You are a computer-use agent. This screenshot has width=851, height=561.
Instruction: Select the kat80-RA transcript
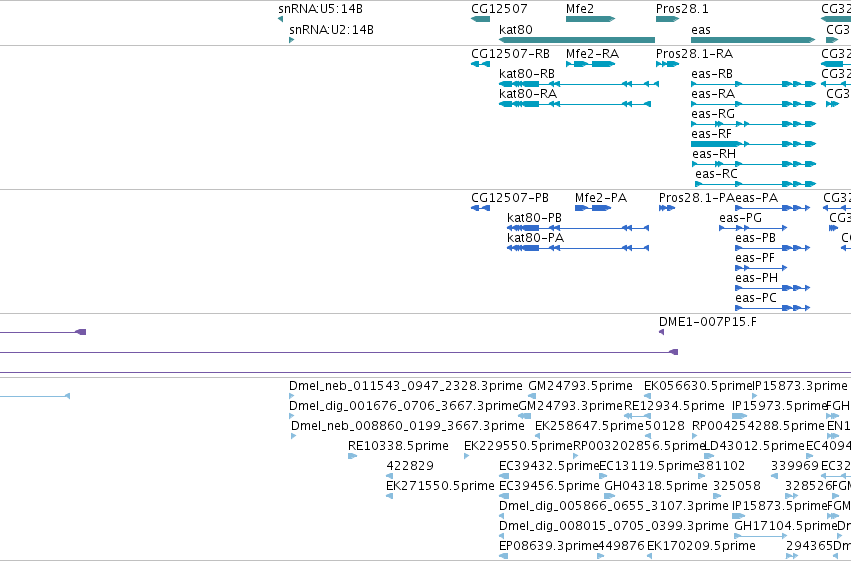click(575, 104)
